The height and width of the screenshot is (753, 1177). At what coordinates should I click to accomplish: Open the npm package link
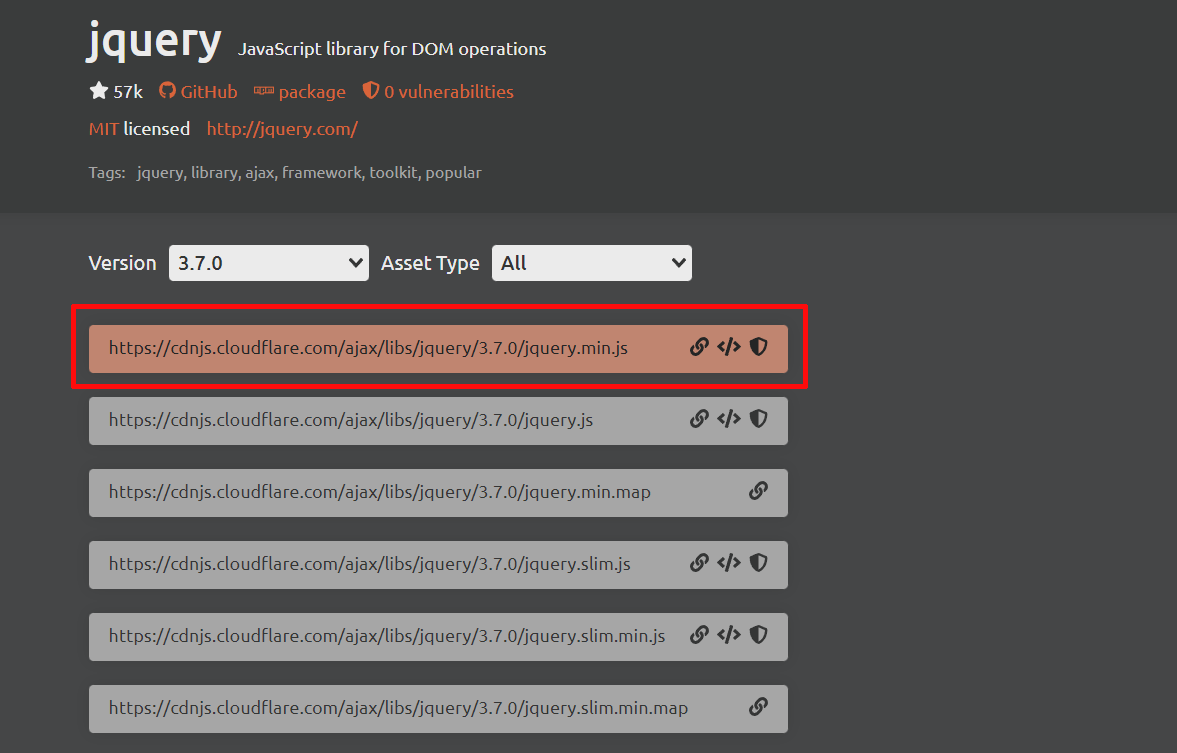tap(300, 92)
